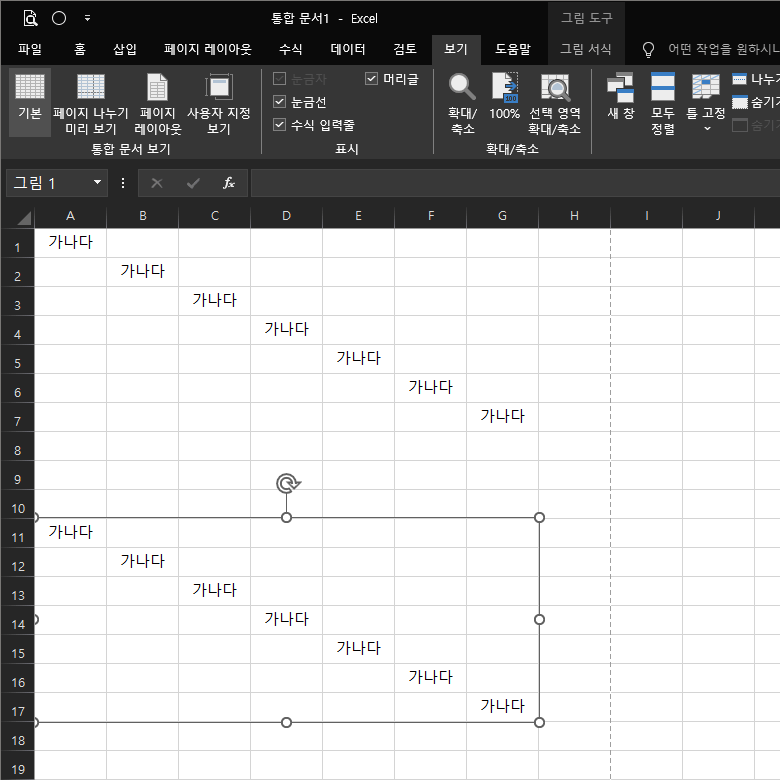
Task: Click the 나누기 split button
Action: tap(756, 79)
